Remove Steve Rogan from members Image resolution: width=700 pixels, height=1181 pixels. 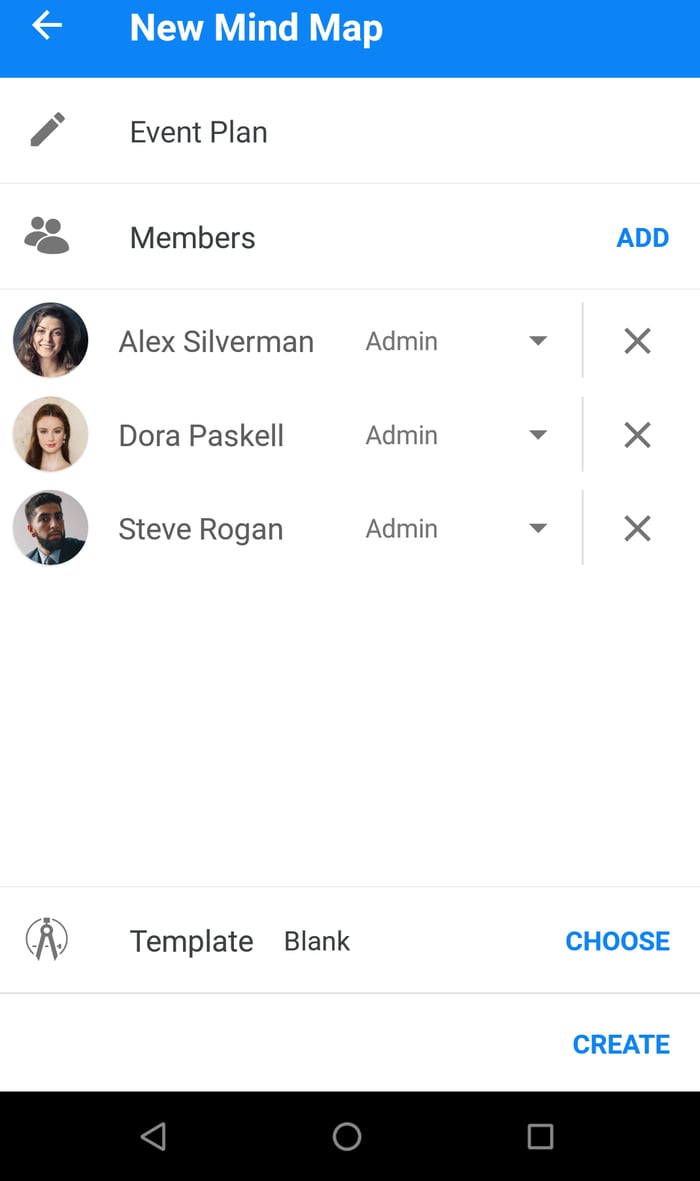(x=637, y=528)
